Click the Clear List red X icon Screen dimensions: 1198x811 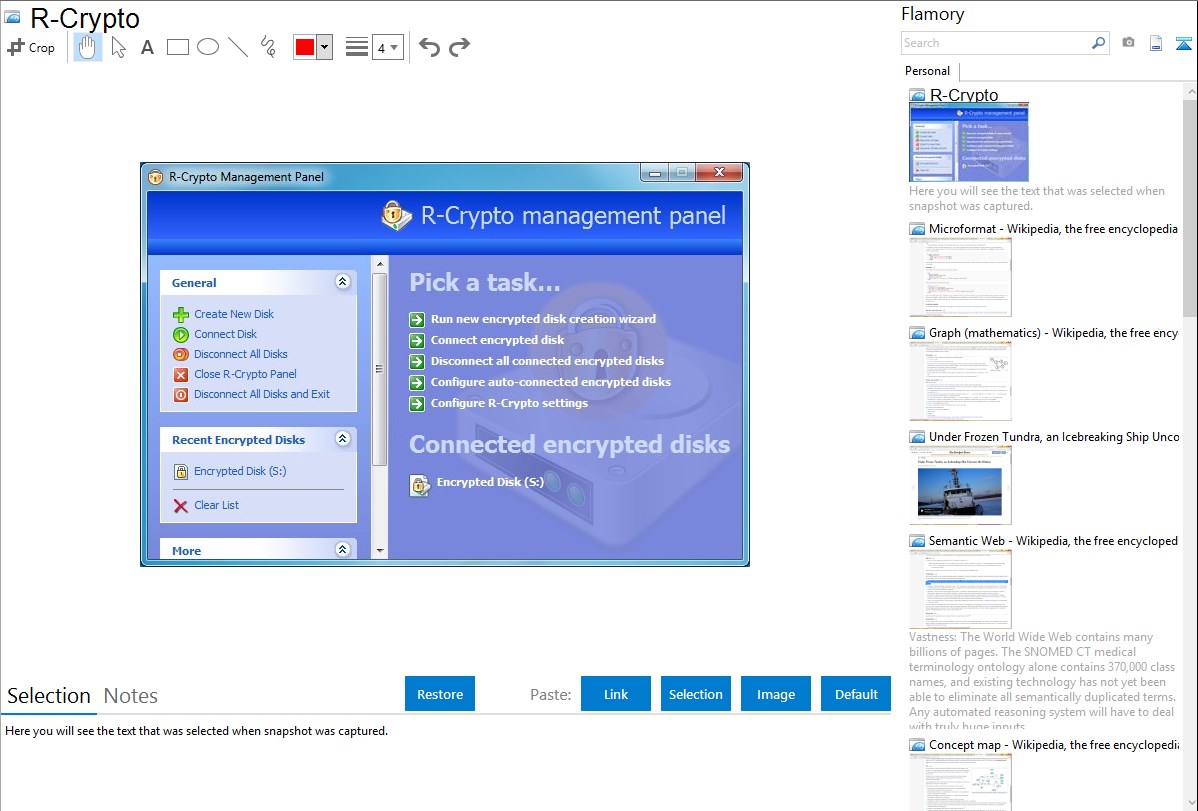pyautogui.click(x=181, y=505)
